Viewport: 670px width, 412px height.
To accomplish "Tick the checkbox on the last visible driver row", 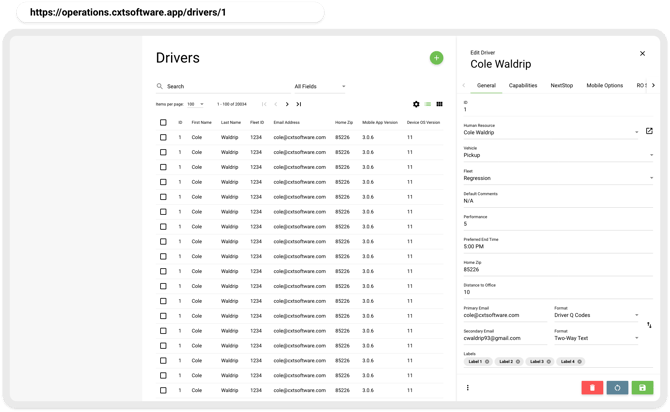I will (163, 391).
